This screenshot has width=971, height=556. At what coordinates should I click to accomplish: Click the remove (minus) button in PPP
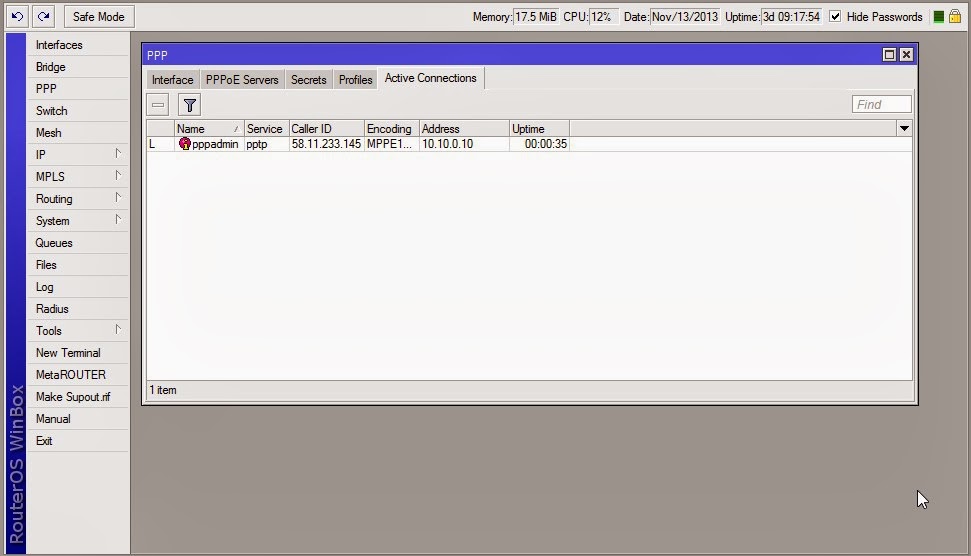[x=158, y=105]
